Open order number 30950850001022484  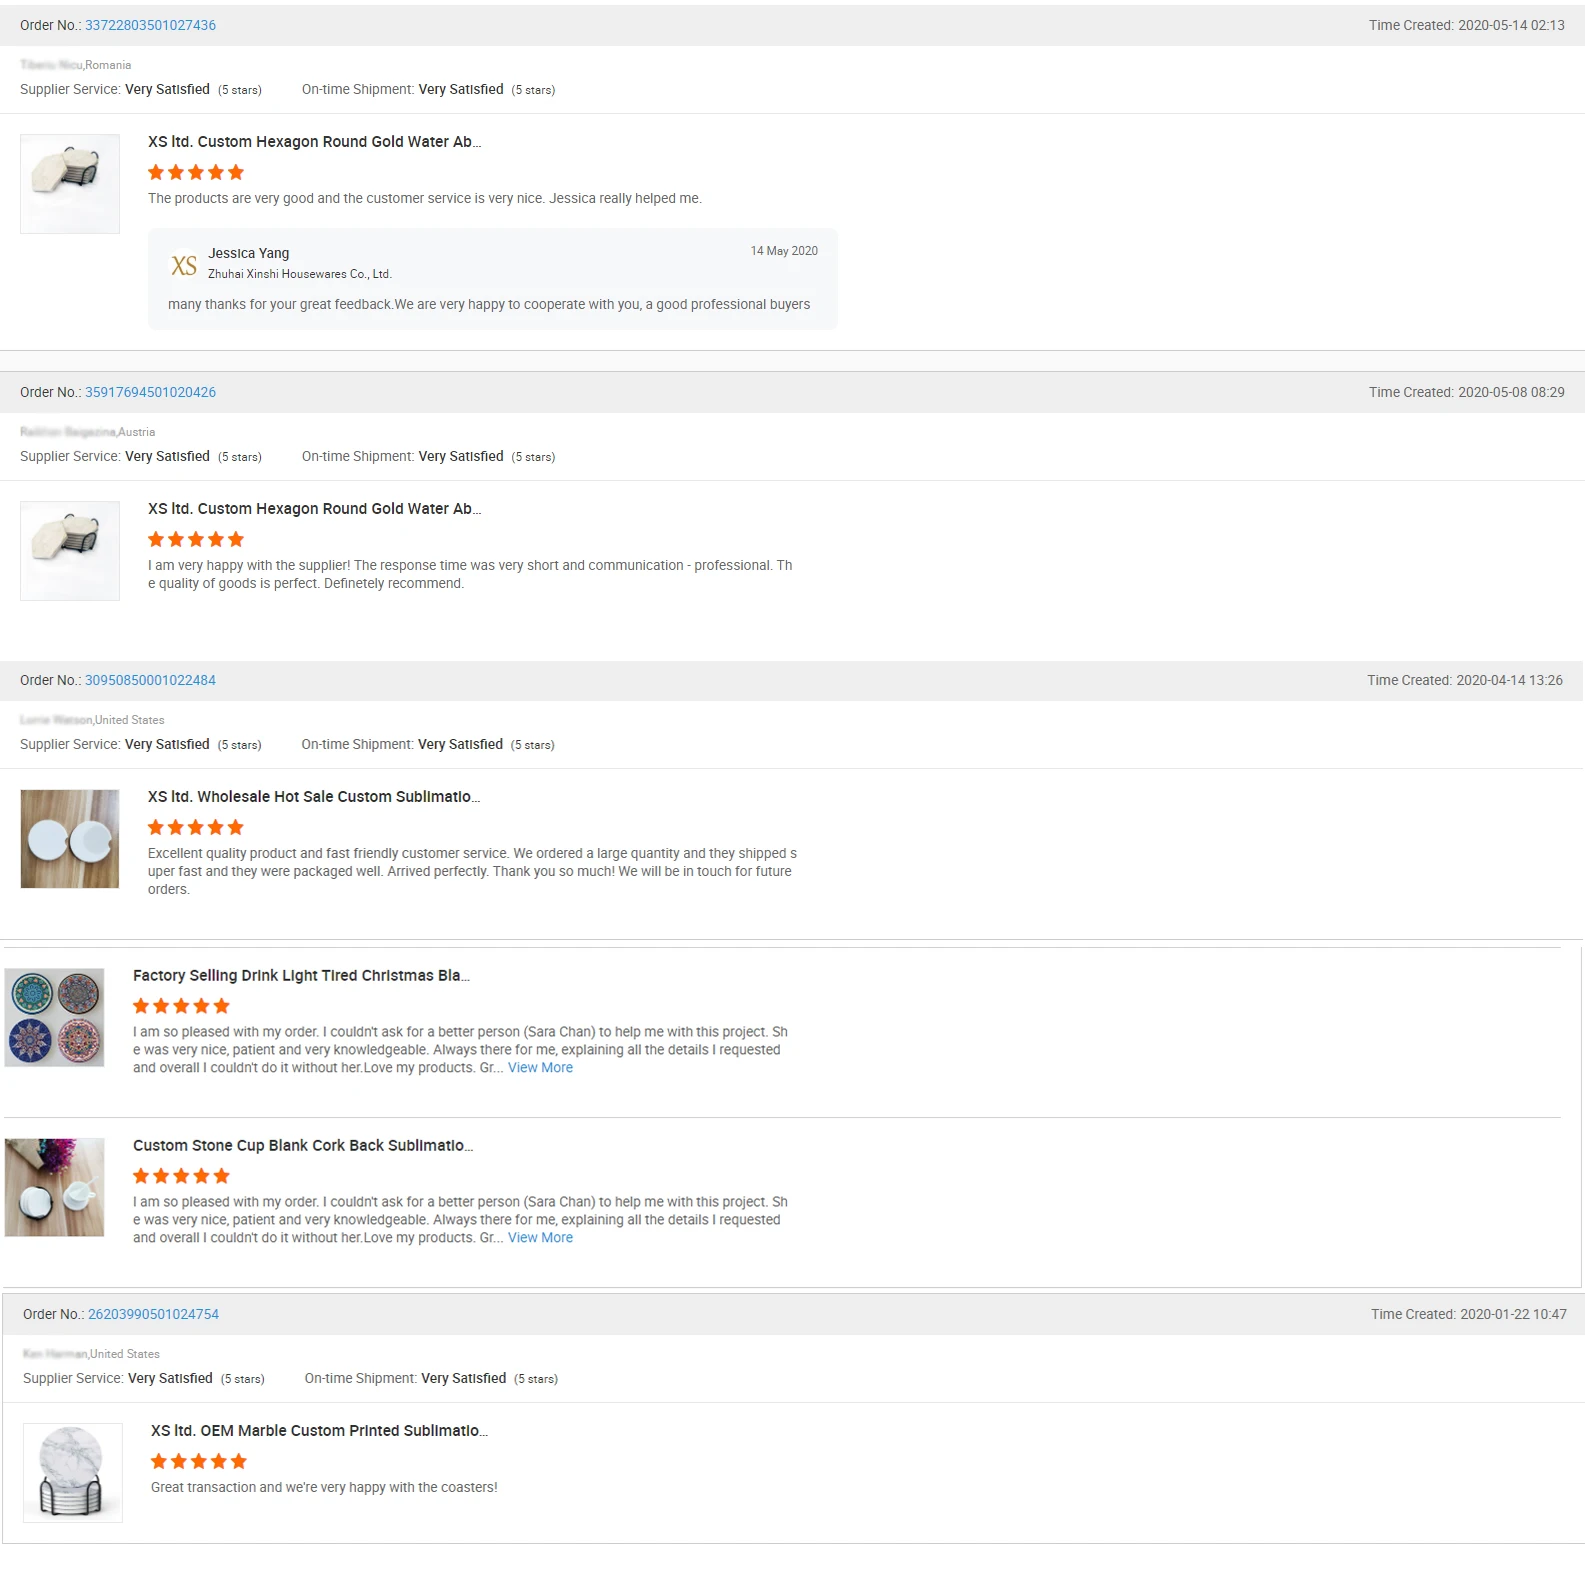[150, 680]
